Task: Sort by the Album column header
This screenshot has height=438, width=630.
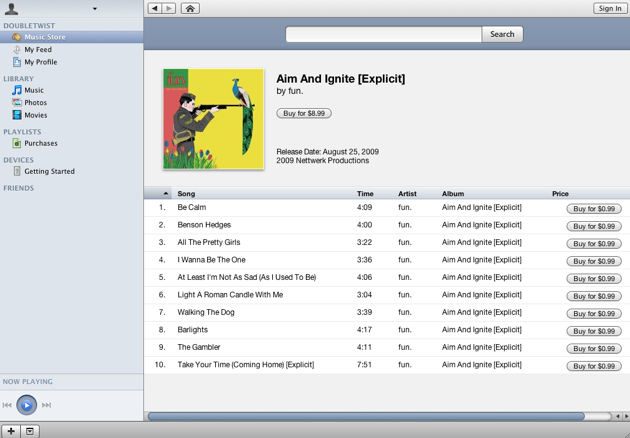Action: pyautogui.click(x=453, y=194)
